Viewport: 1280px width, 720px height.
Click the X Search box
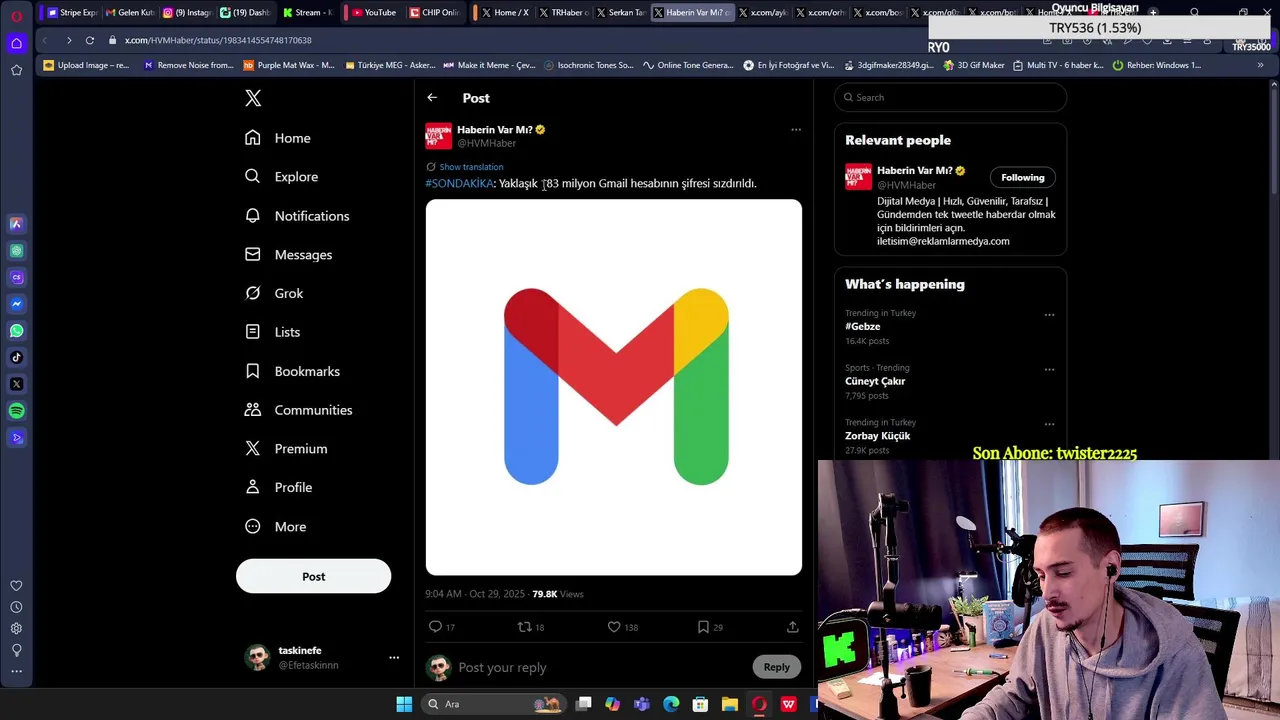point(950,97)
